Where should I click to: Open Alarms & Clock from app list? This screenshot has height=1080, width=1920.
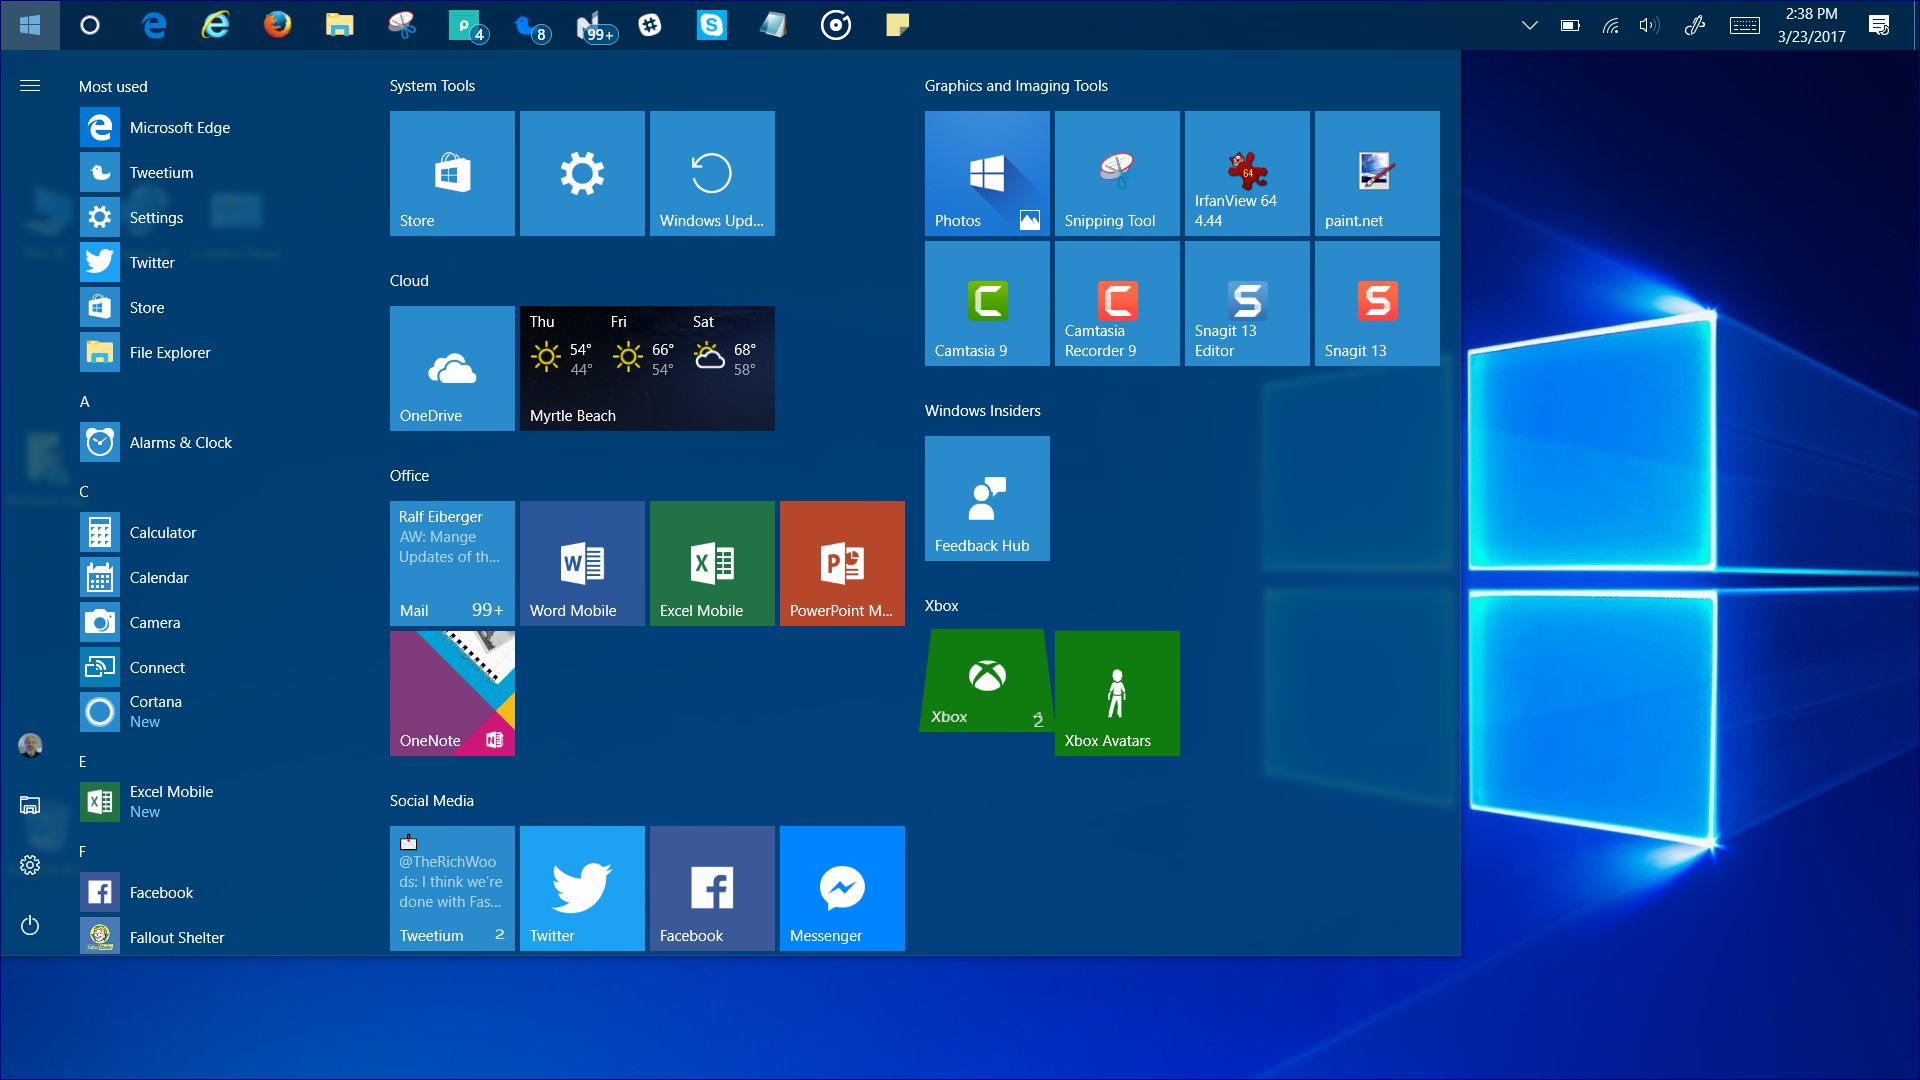[180, 442]
